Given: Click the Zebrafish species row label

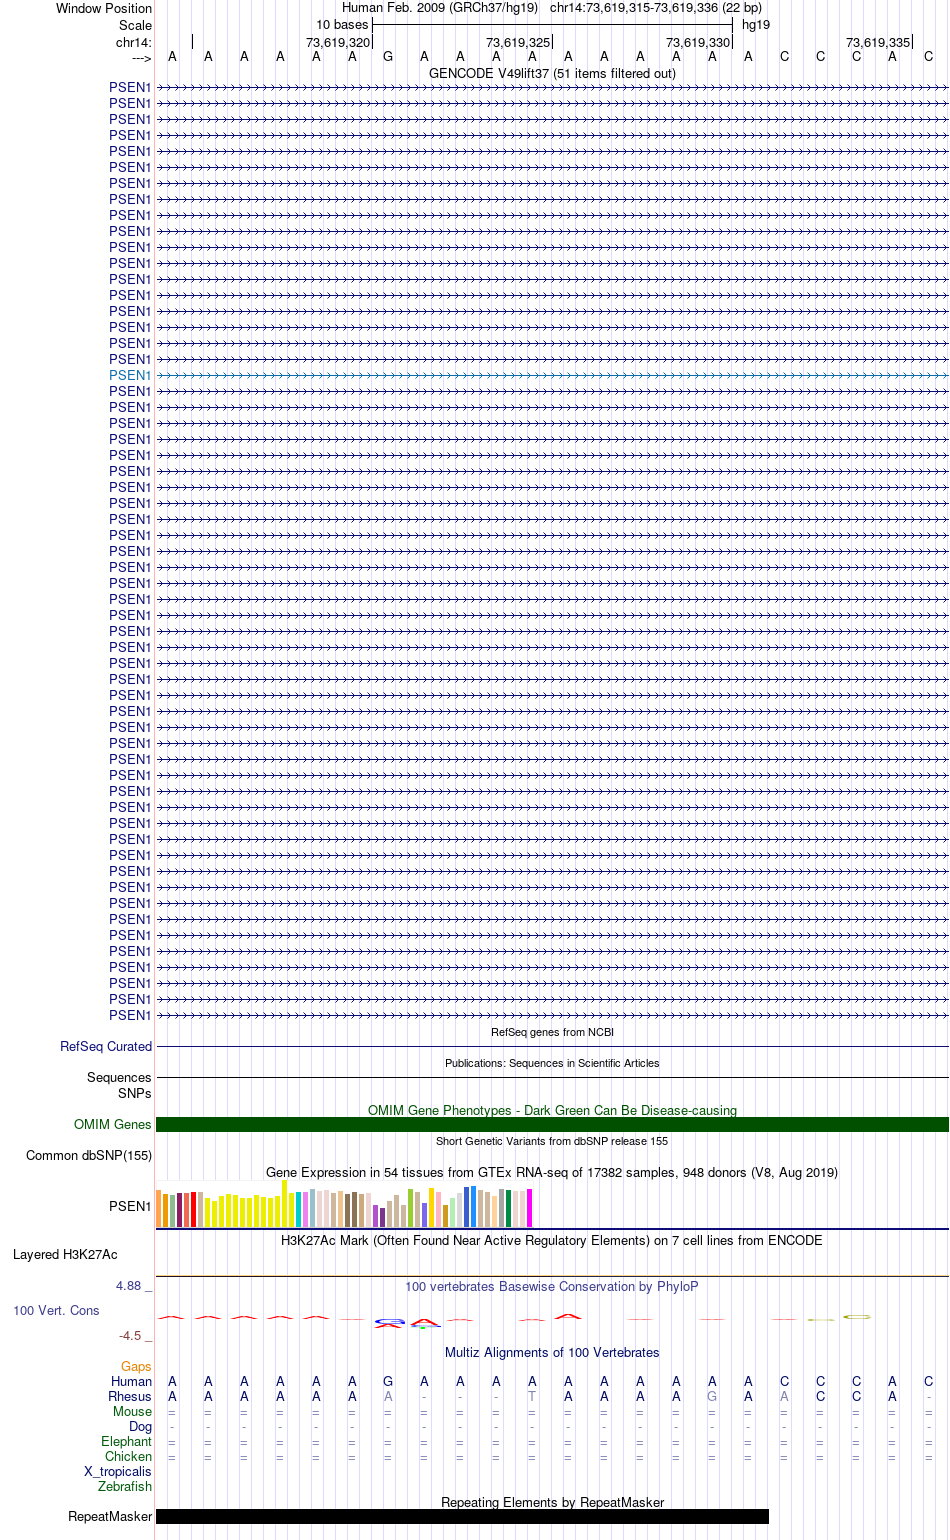Looking at the screenshot, I should point(125,1487).
